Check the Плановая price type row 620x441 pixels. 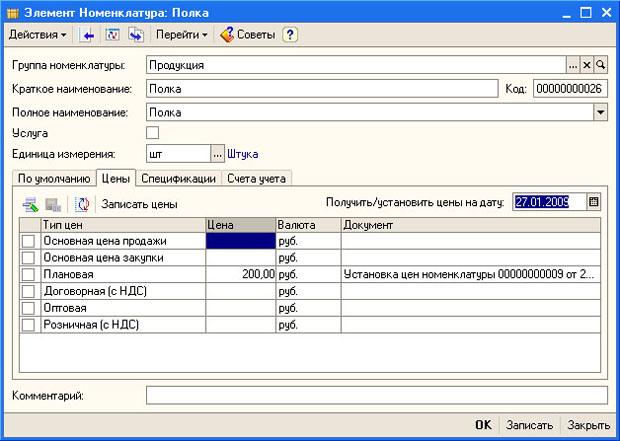click(x=28, y=273)
